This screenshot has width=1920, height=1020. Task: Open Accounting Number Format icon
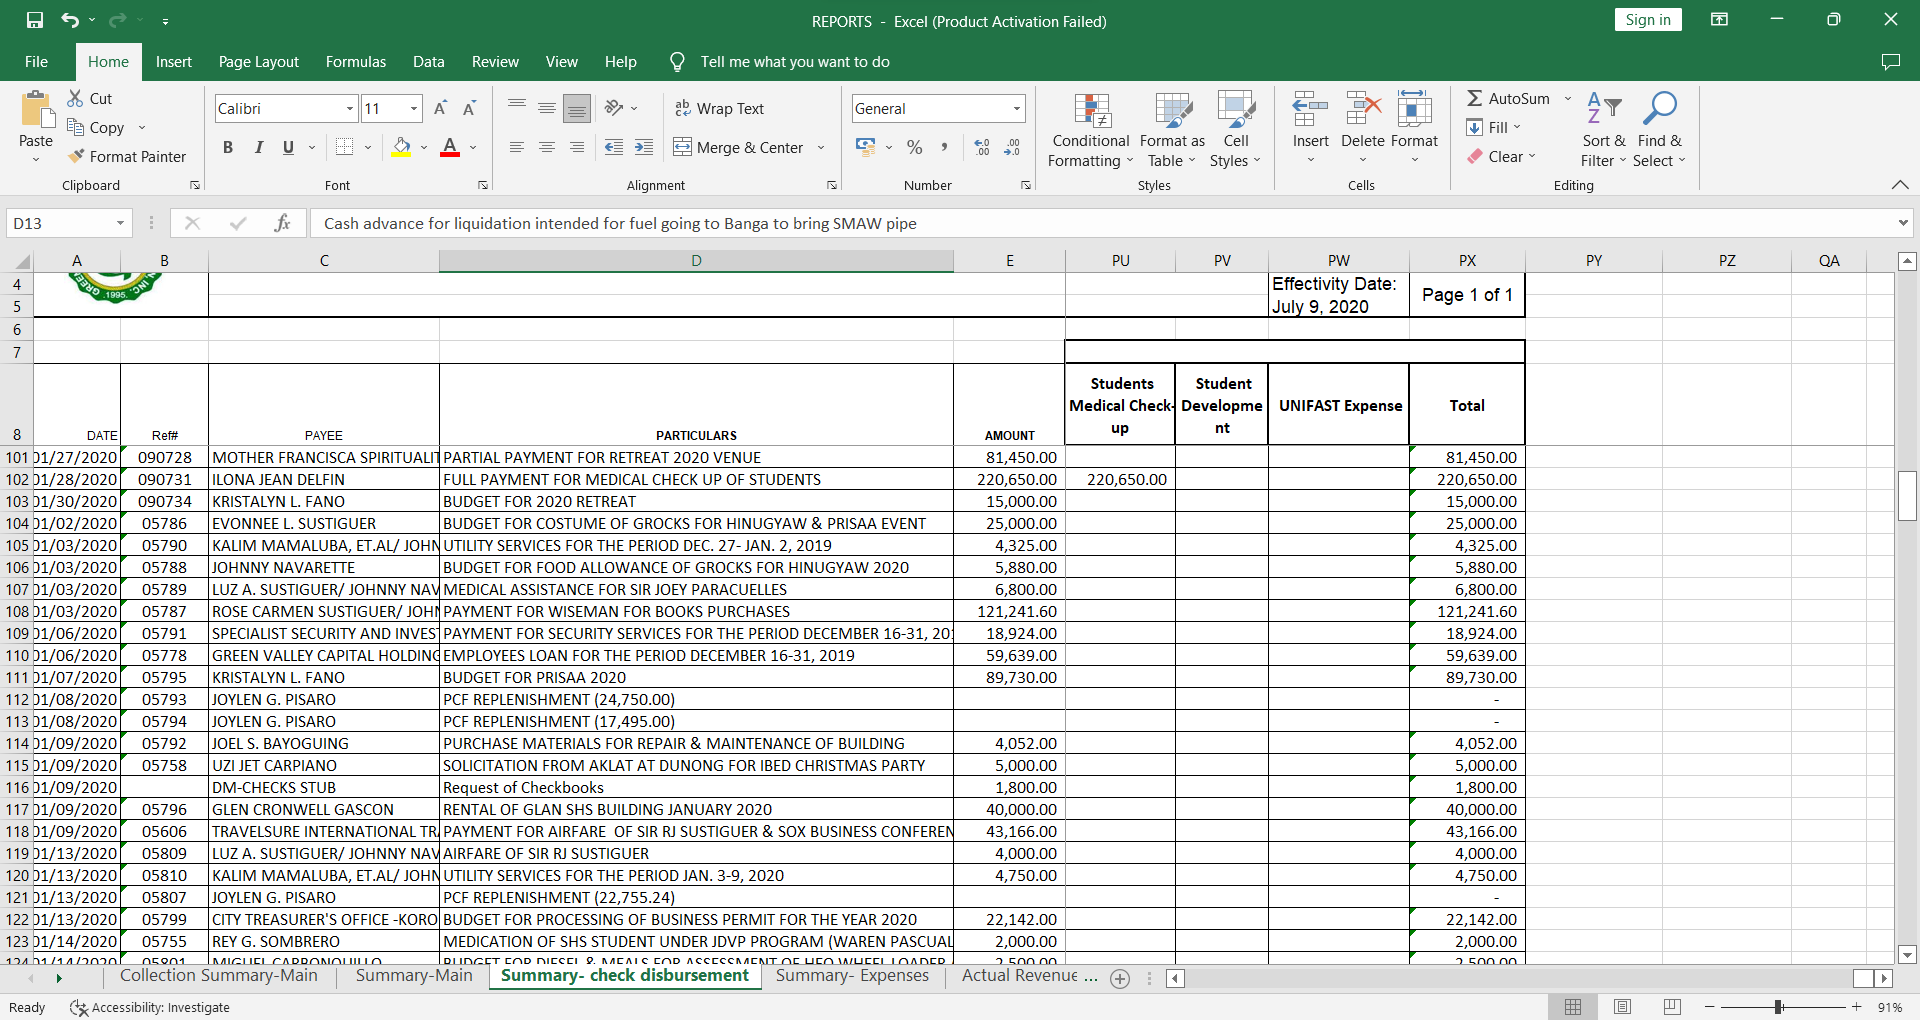(866, 147)
